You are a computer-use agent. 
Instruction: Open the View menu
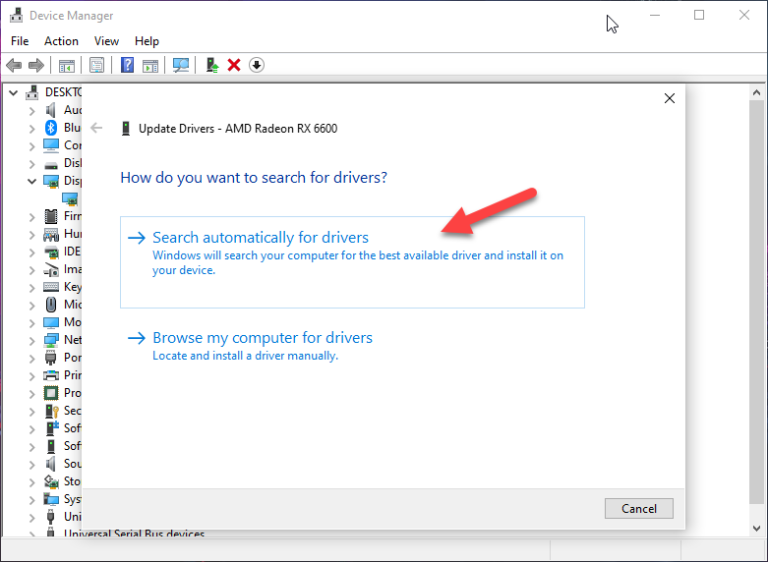pyautogui.click(x=106, y=41)
